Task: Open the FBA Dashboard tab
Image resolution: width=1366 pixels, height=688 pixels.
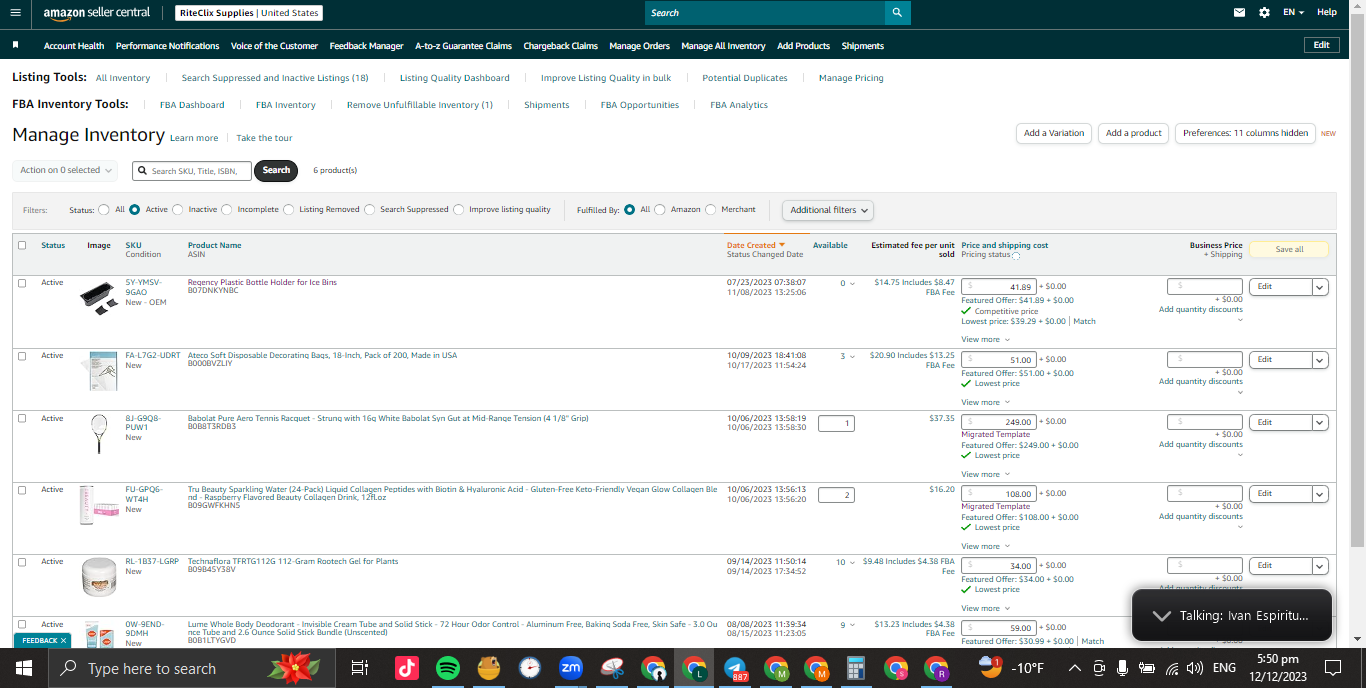Action: pyautogui.click(x=192, y=105)
